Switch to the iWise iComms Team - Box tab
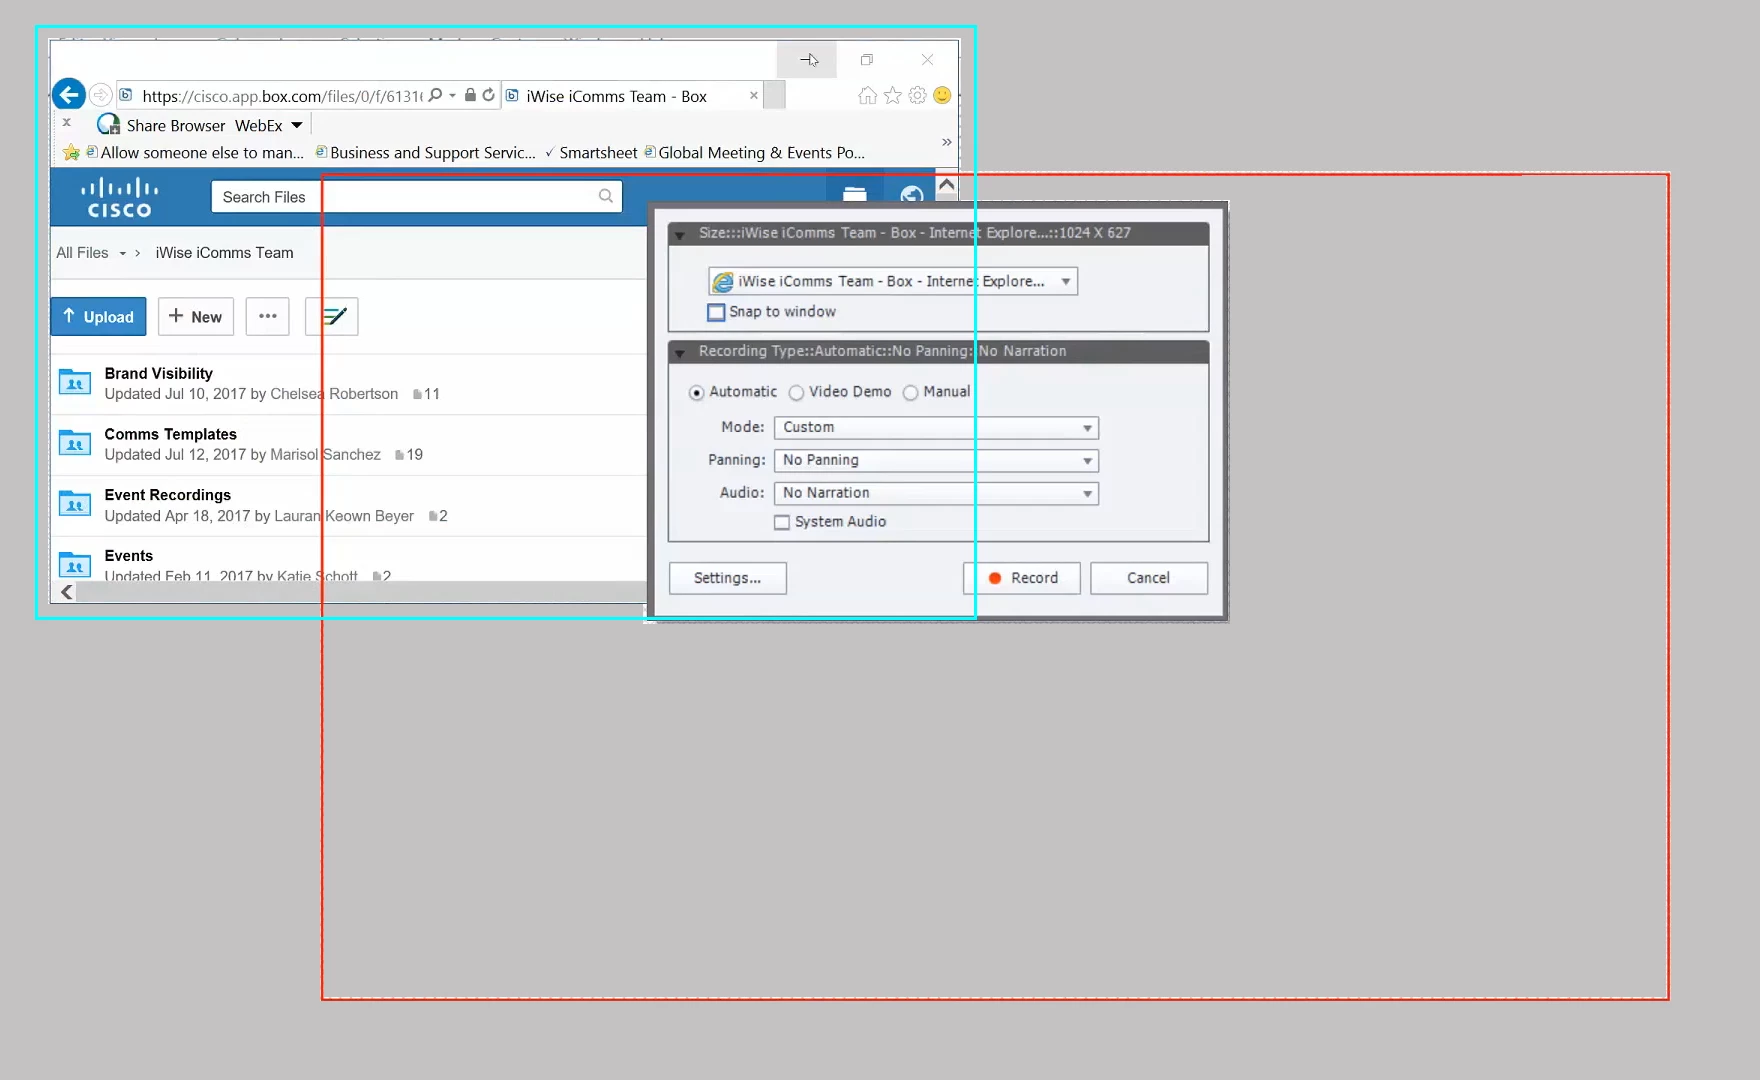Image resolution: width=1760 pixels, height=1080 pixels. (x=633, y=96)
